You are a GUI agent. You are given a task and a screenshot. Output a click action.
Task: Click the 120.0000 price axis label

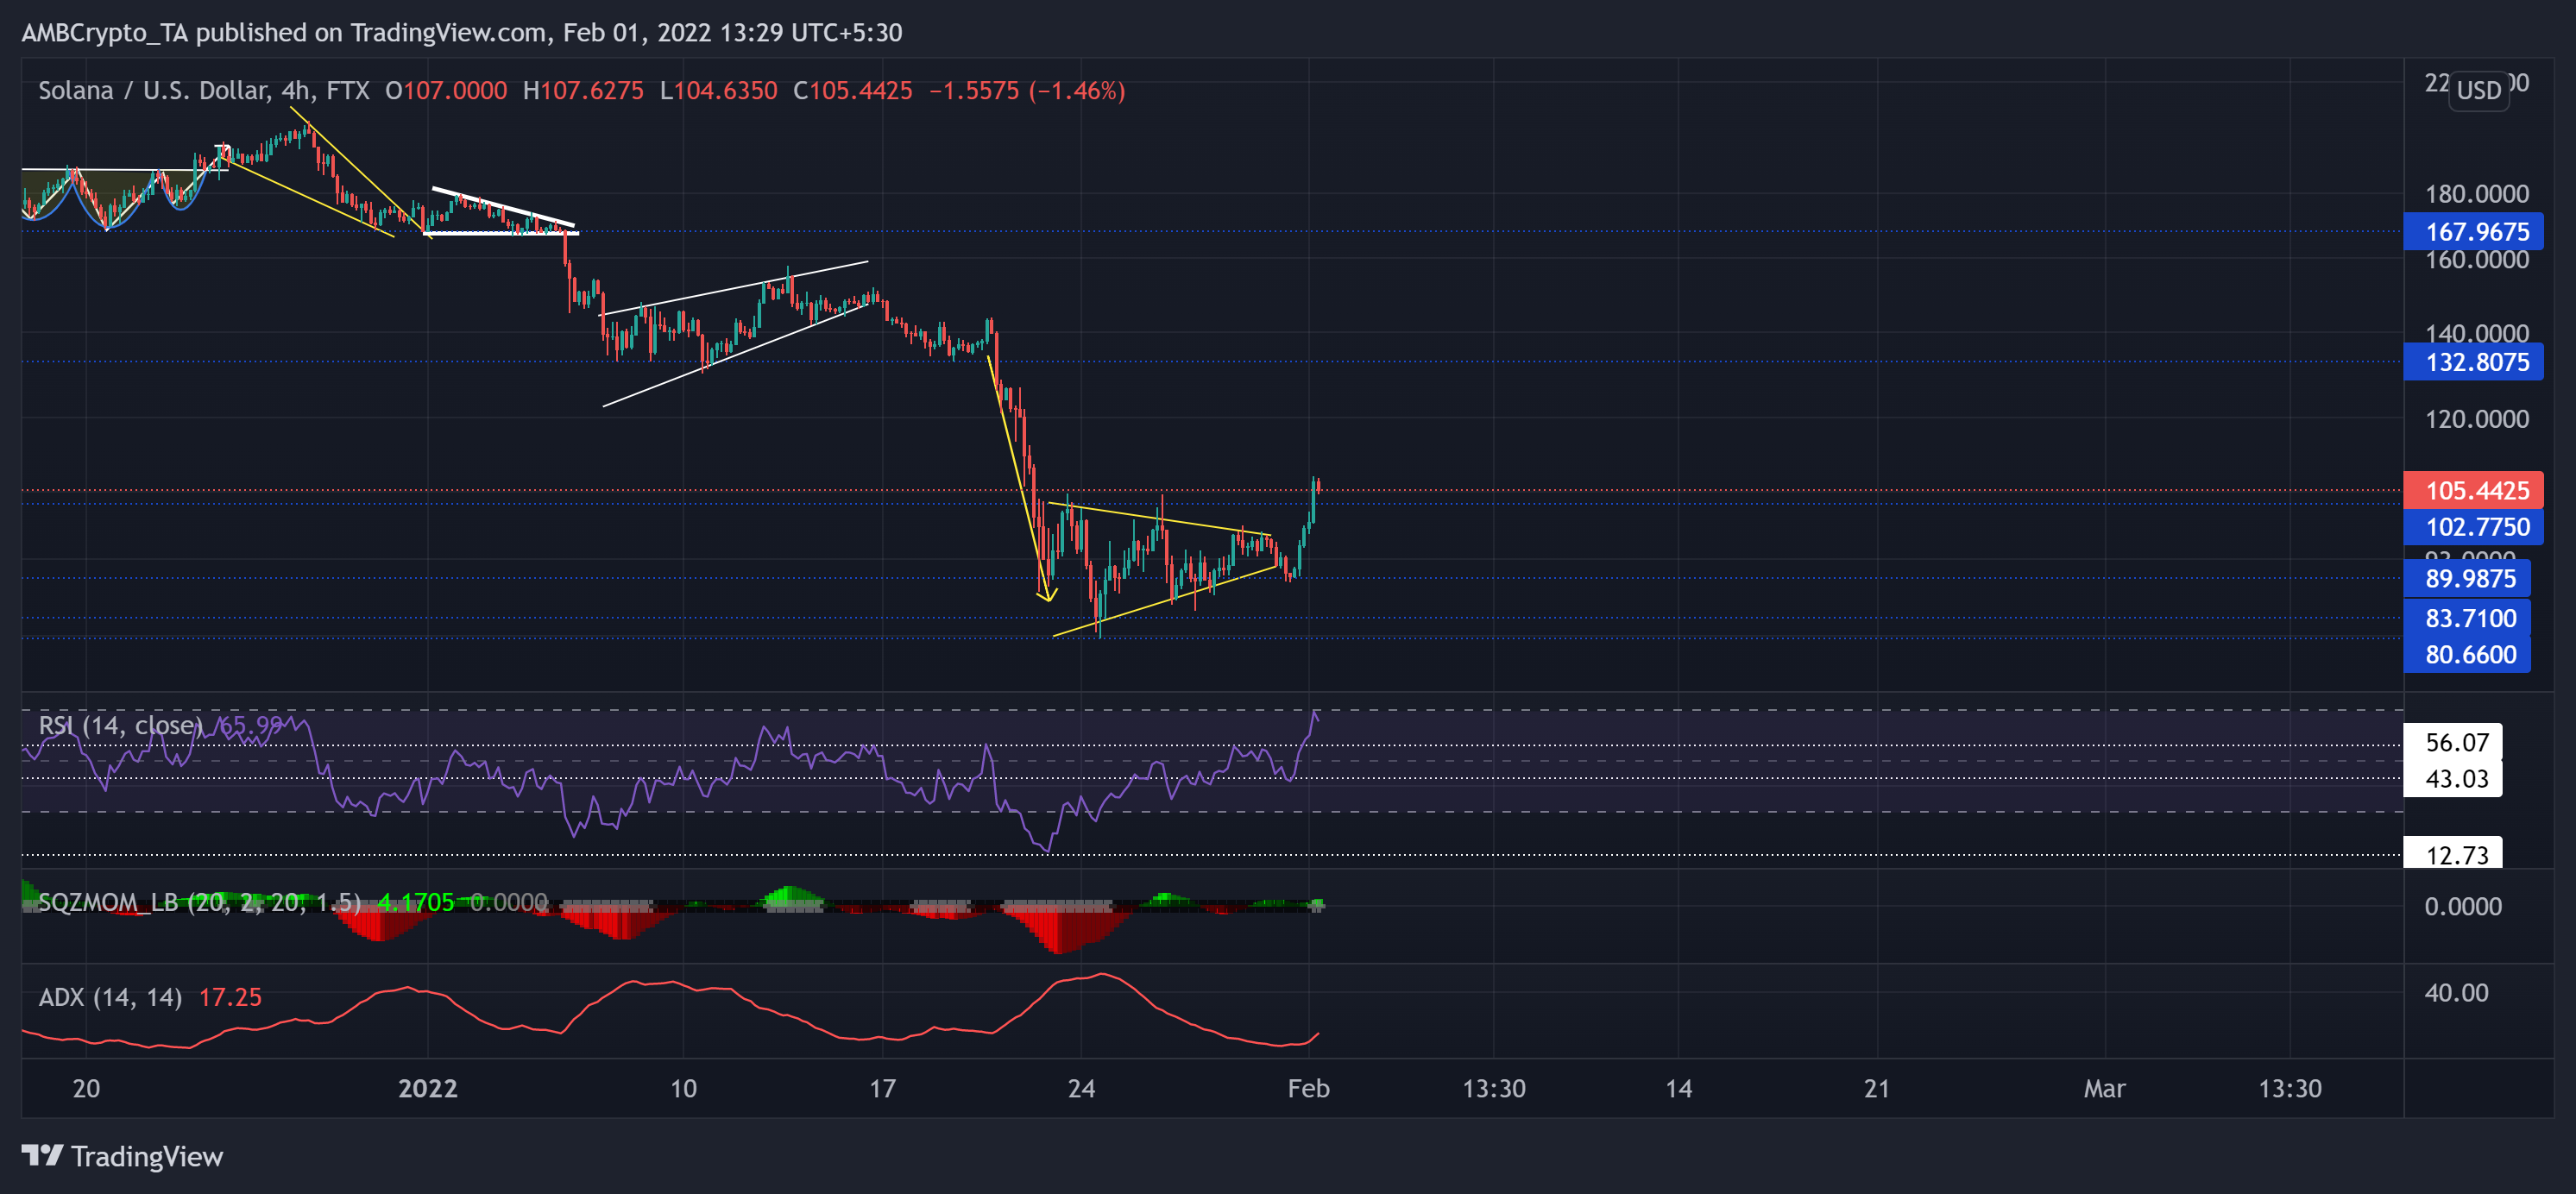(x=2476, y=419)
